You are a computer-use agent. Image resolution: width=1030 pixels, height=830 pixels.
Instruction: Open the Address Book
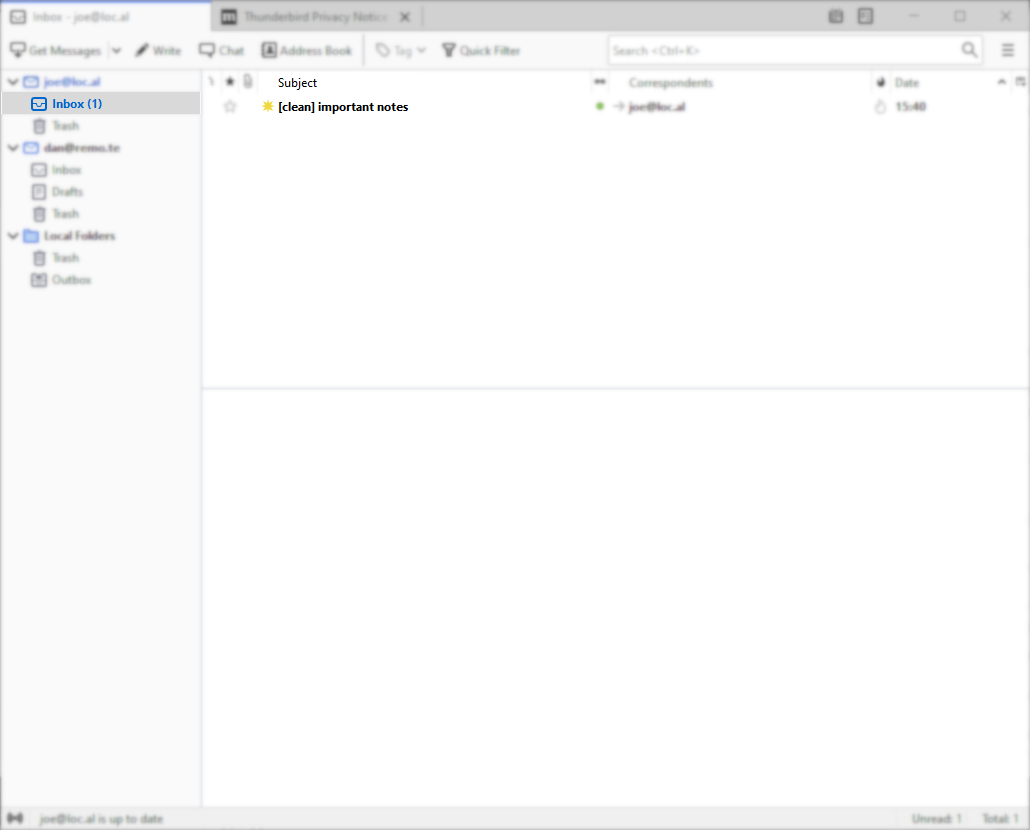tap(307, 51)
